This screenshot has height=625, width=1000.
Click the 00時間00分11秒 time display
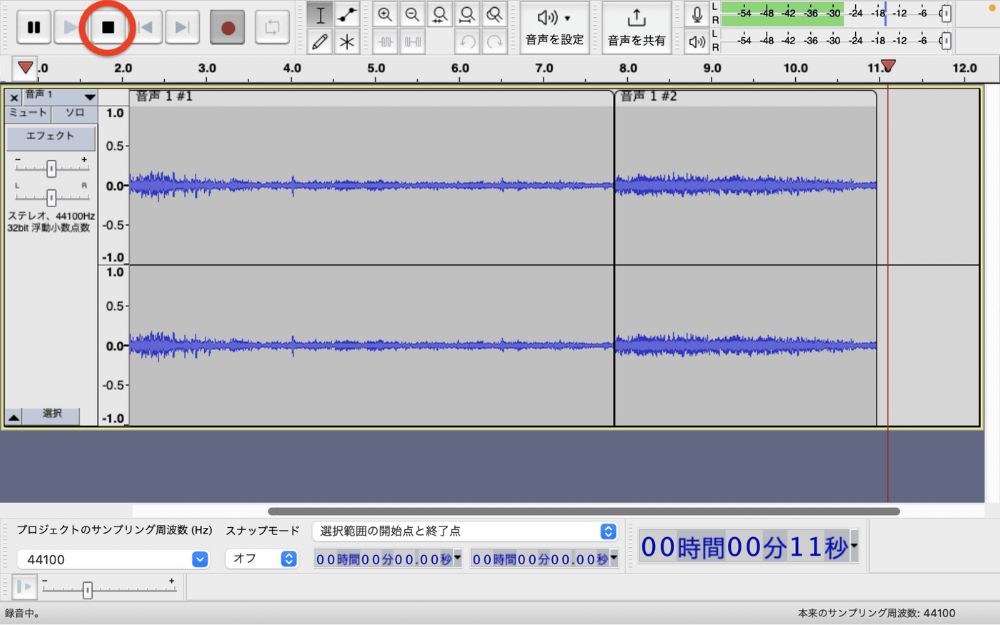point(744,547)
